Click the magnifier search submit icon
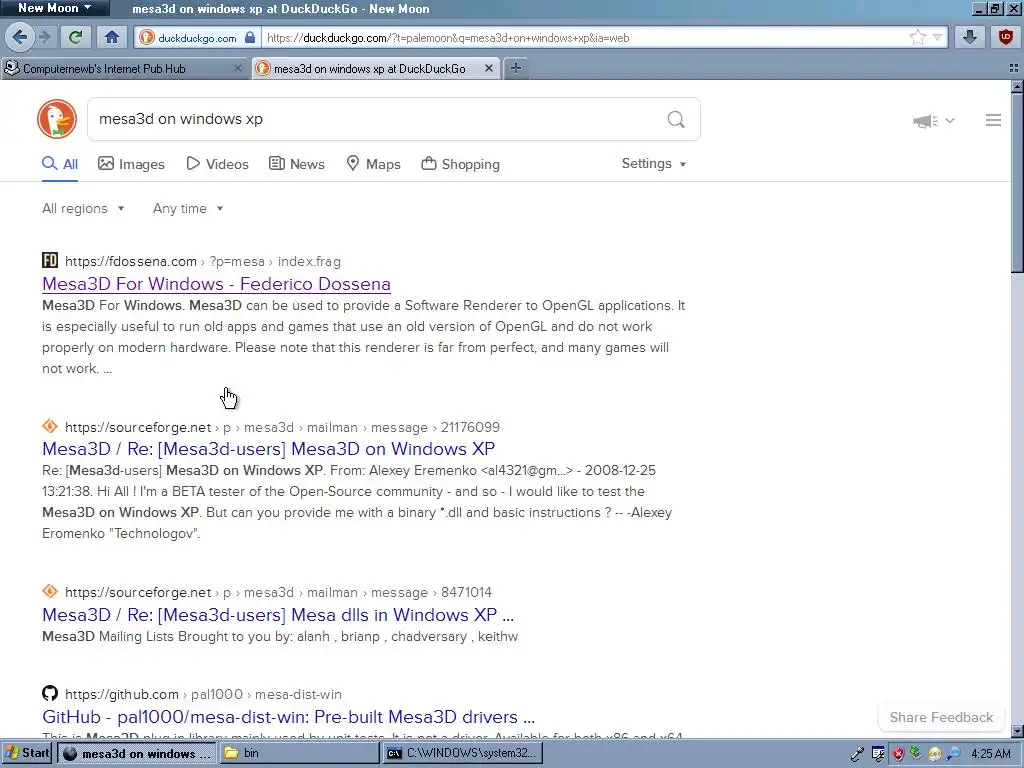This screenshot has width=1024, height=768. 676,120
